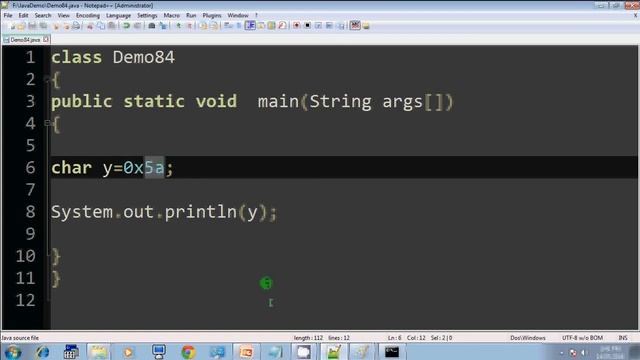Viewport: 640px width, 360px height.
Task: Open the Search menu
Action: (x=43, y=15)
